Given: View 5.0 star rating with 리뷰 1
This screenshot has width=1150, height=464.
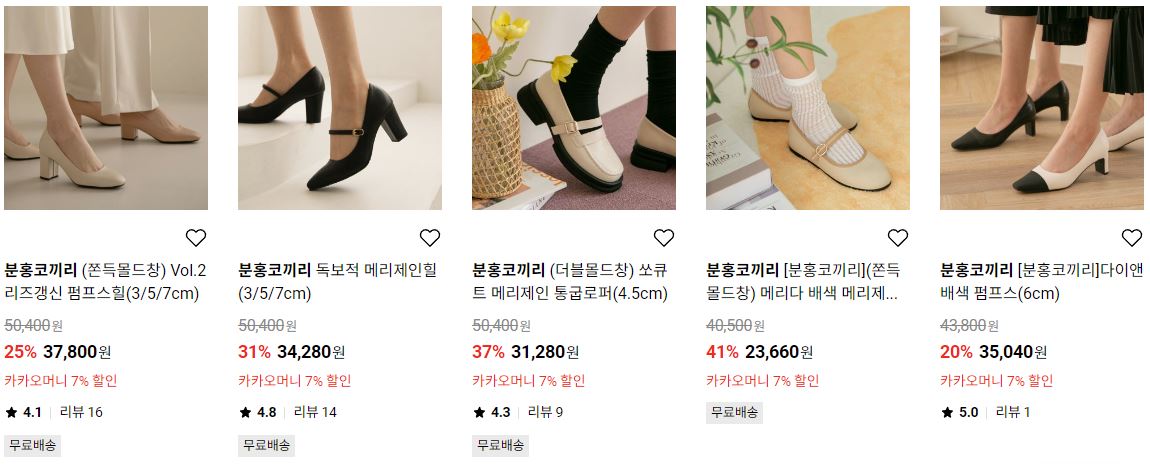Looking at the screenshot, I should pyautogui.click(x=985, y=412).
